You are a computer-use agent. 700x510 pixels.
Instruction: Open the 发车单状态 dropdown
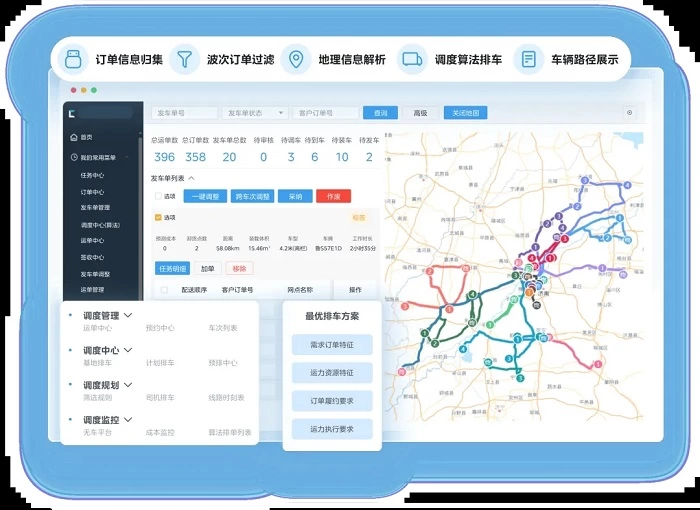[254, 113]
